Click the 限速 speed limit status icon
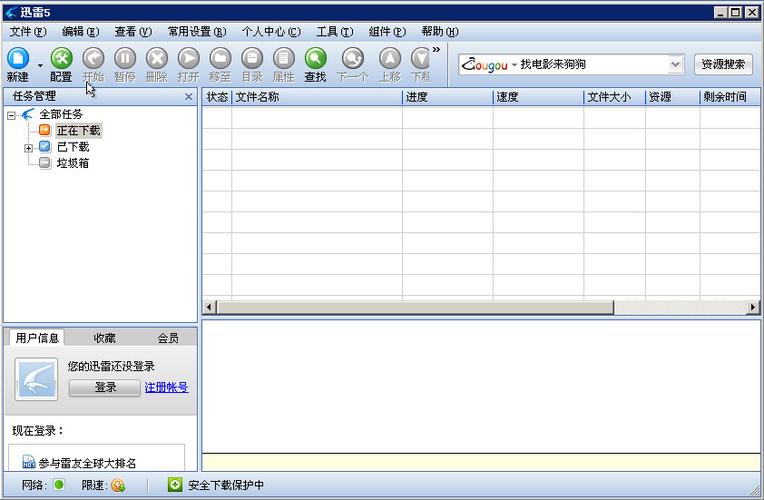 (x=118, y=485)
